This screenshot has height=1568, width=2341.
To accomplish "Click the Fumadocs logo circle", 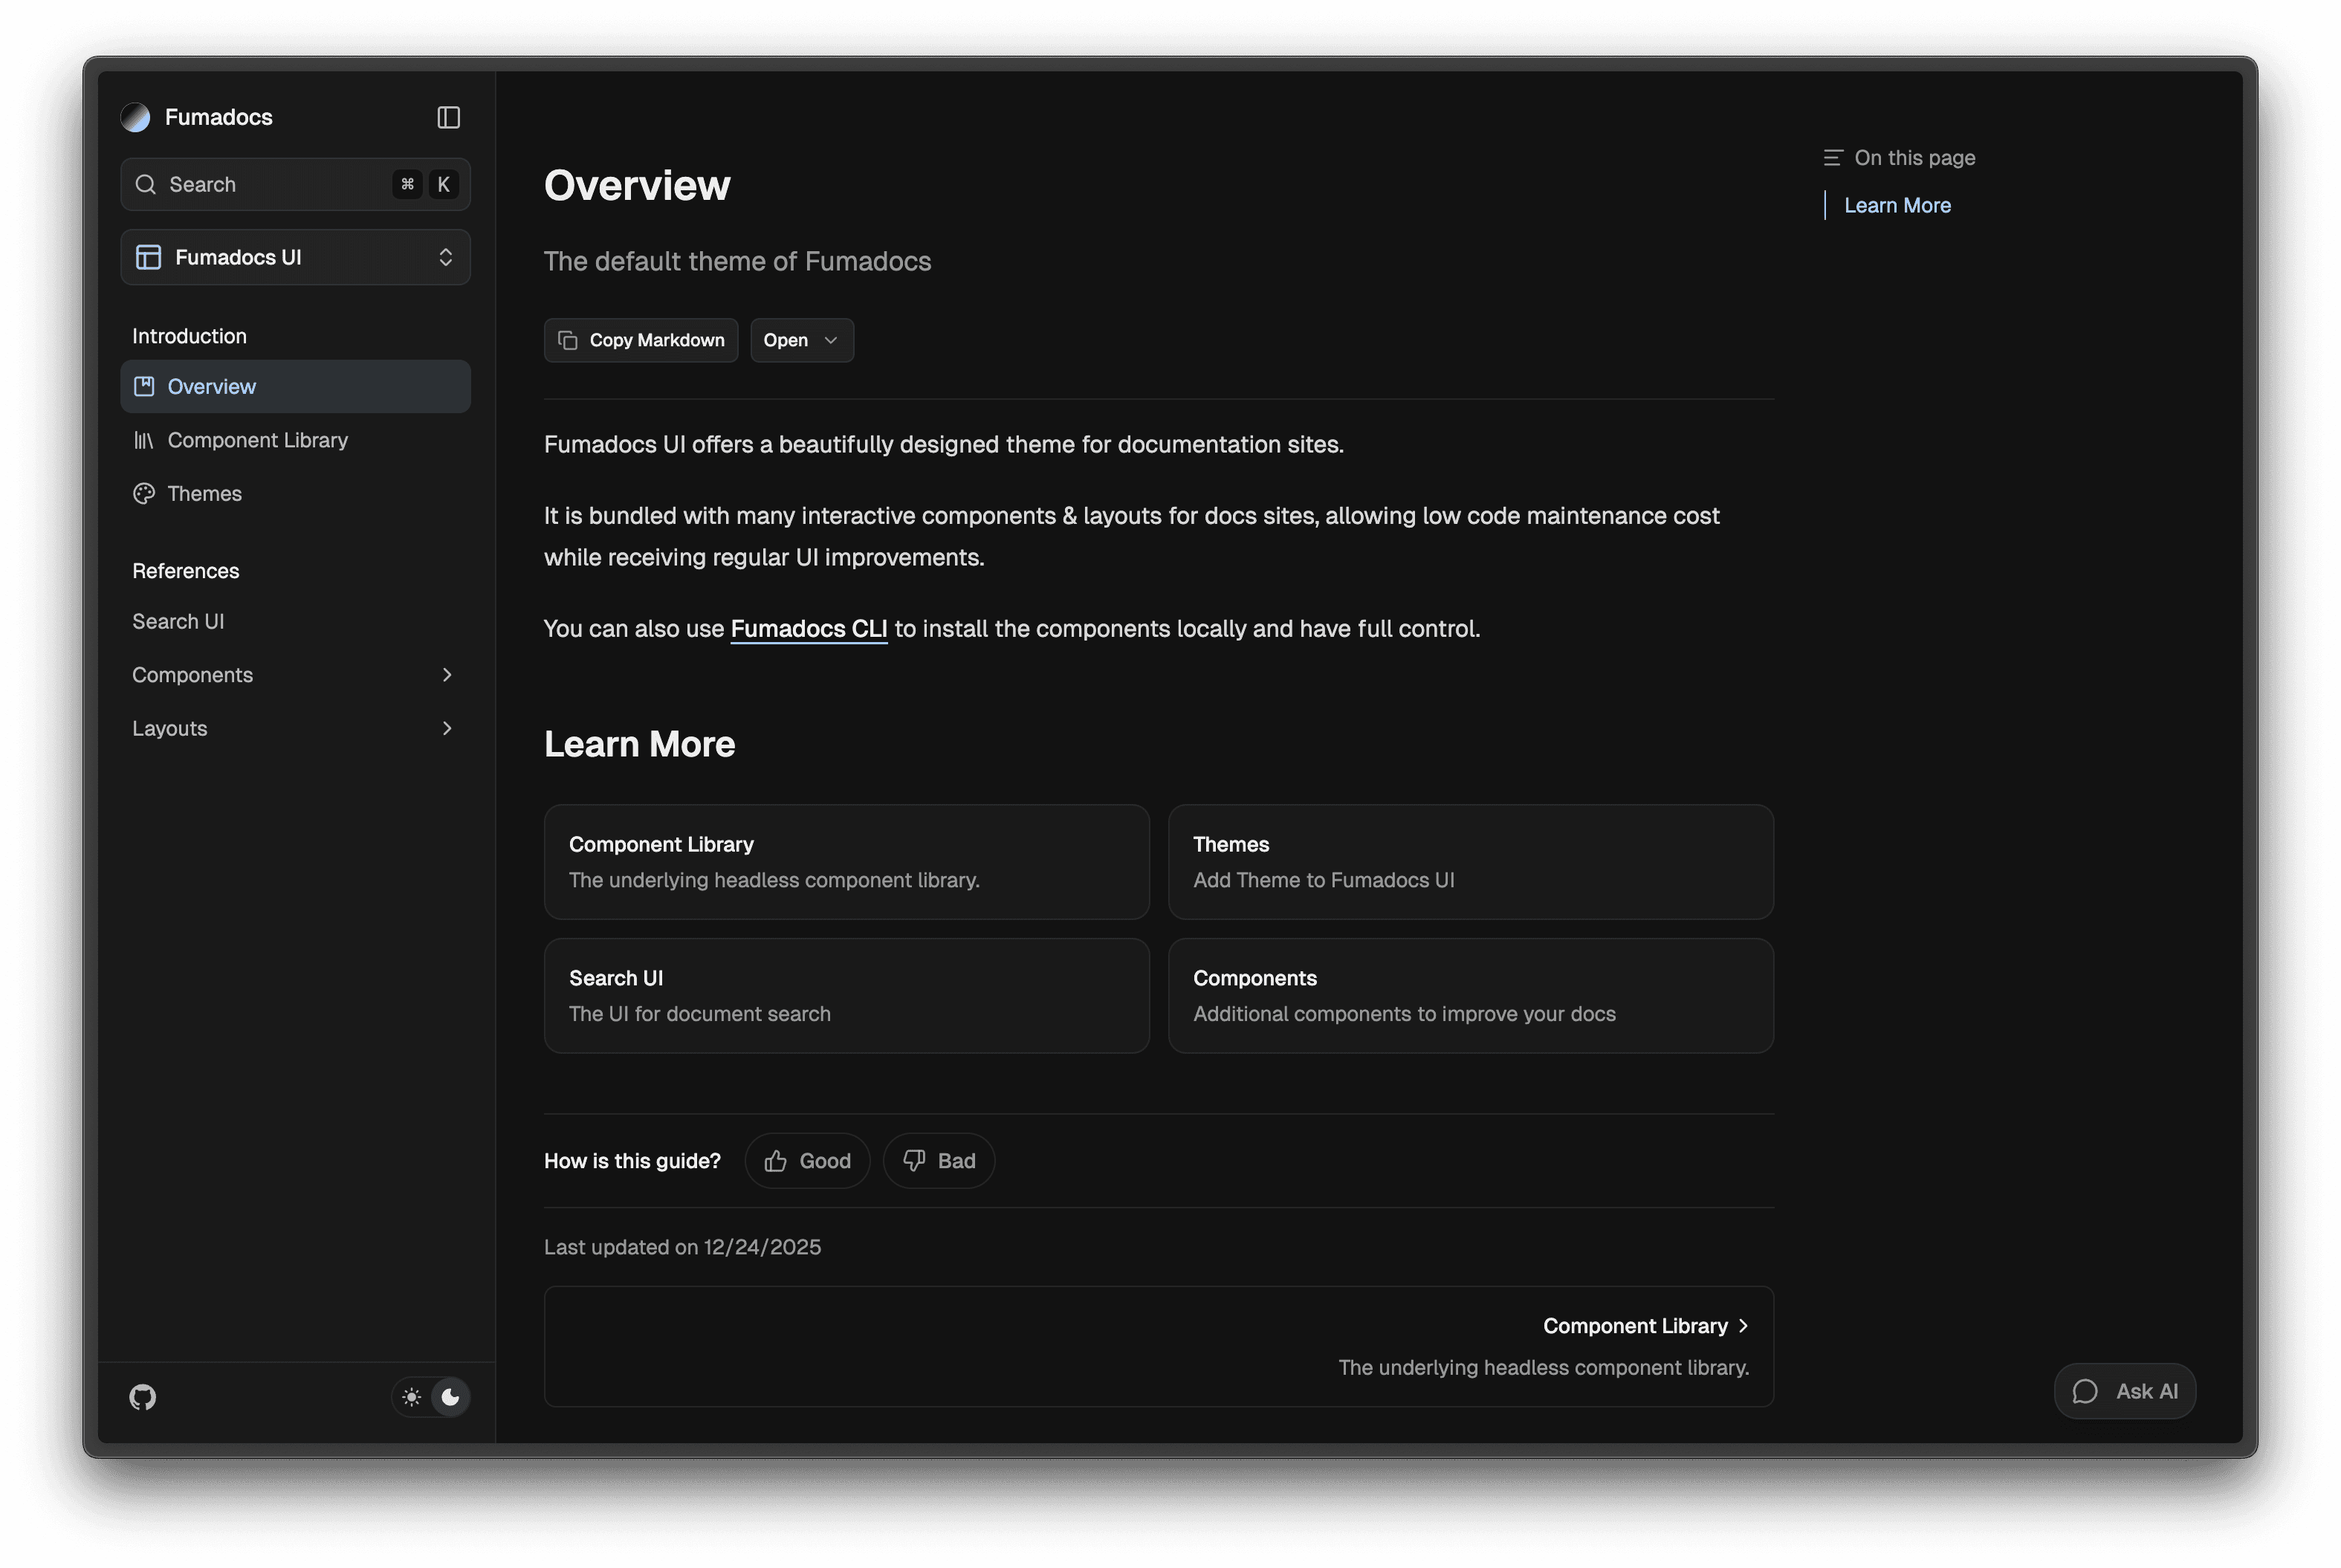I will click(x=135, y=117).
